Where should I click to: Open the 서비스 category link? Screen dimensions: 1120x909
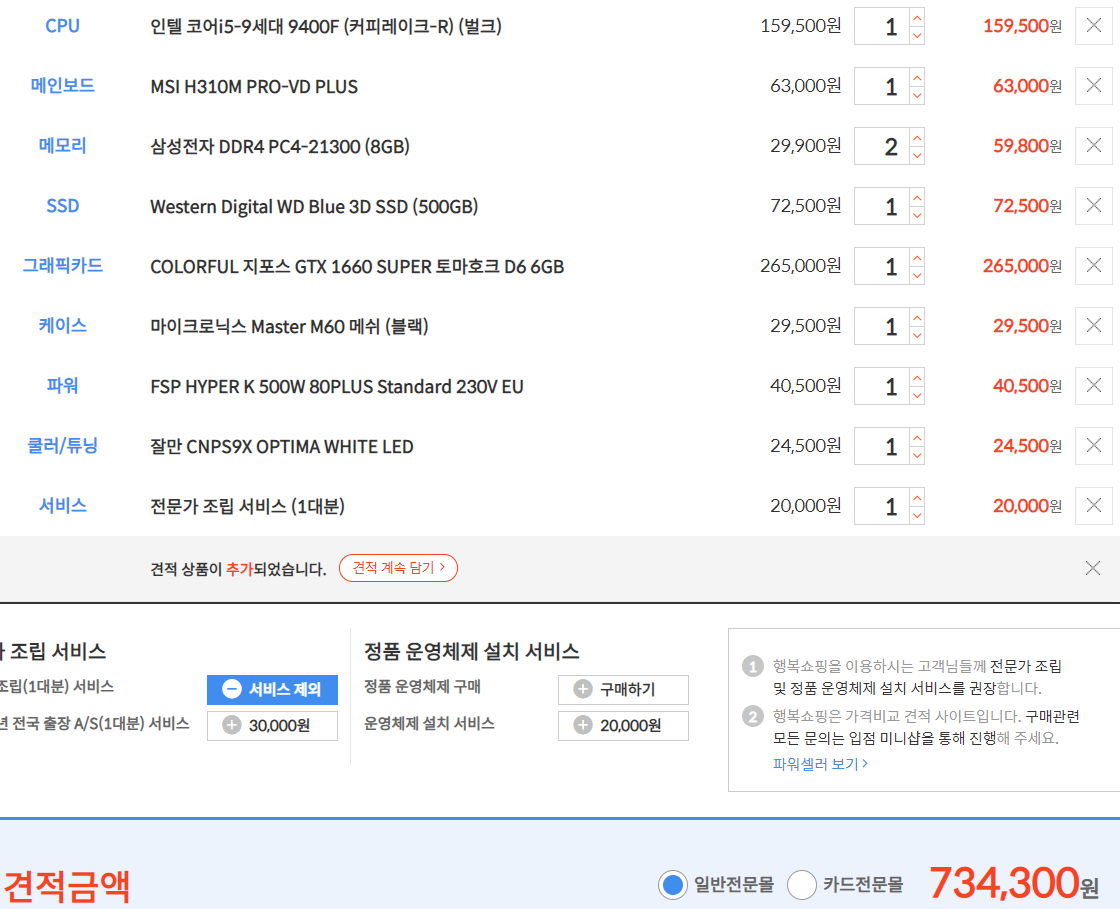(x=62, y=506)
